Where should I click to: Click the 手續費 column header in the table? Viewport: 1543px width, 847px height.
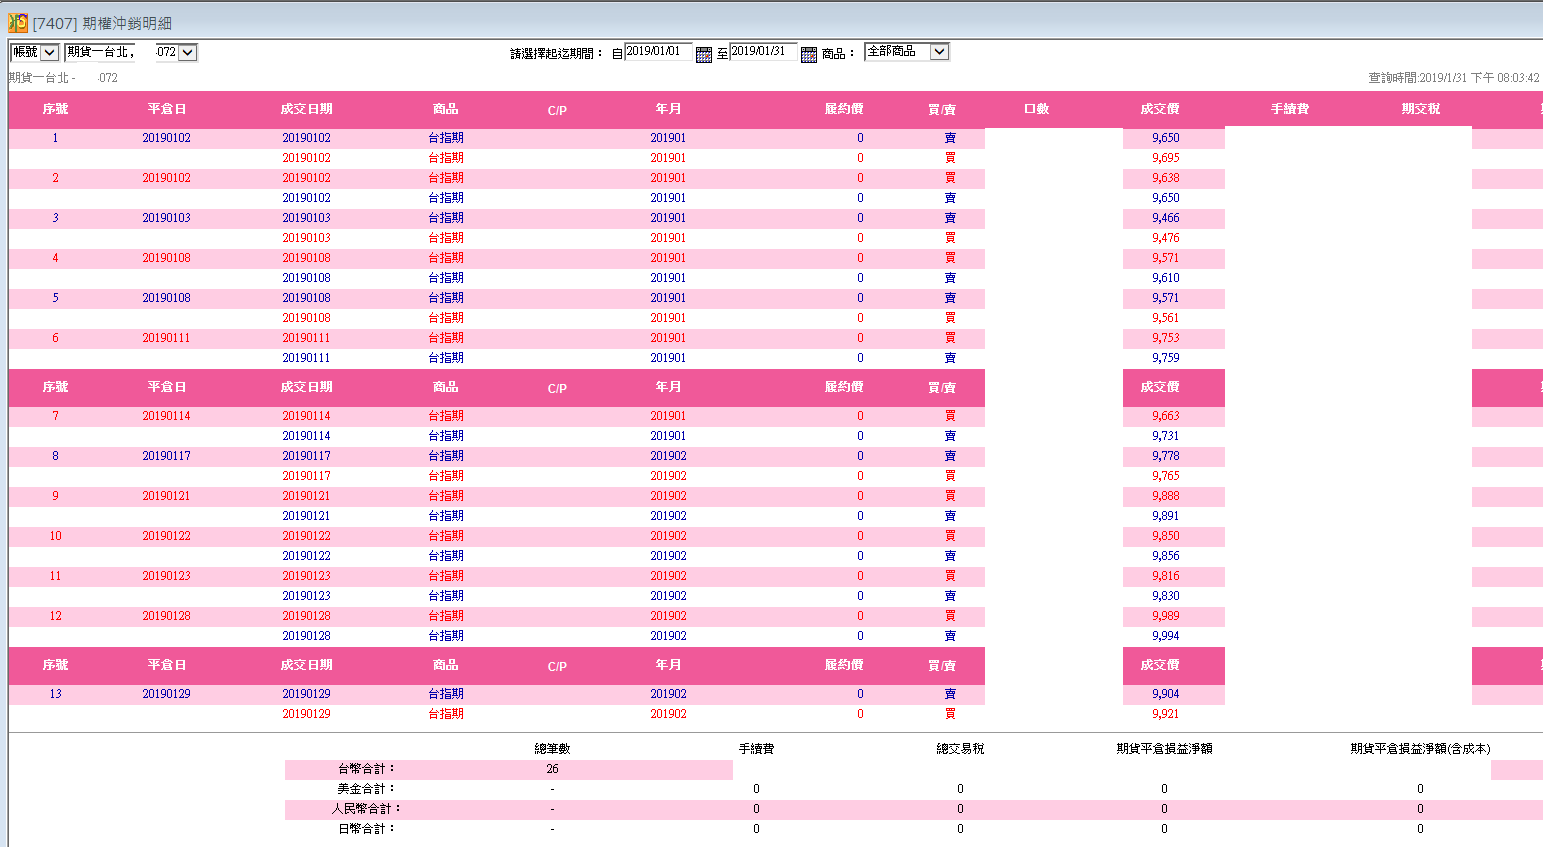tap(1290, 109)
